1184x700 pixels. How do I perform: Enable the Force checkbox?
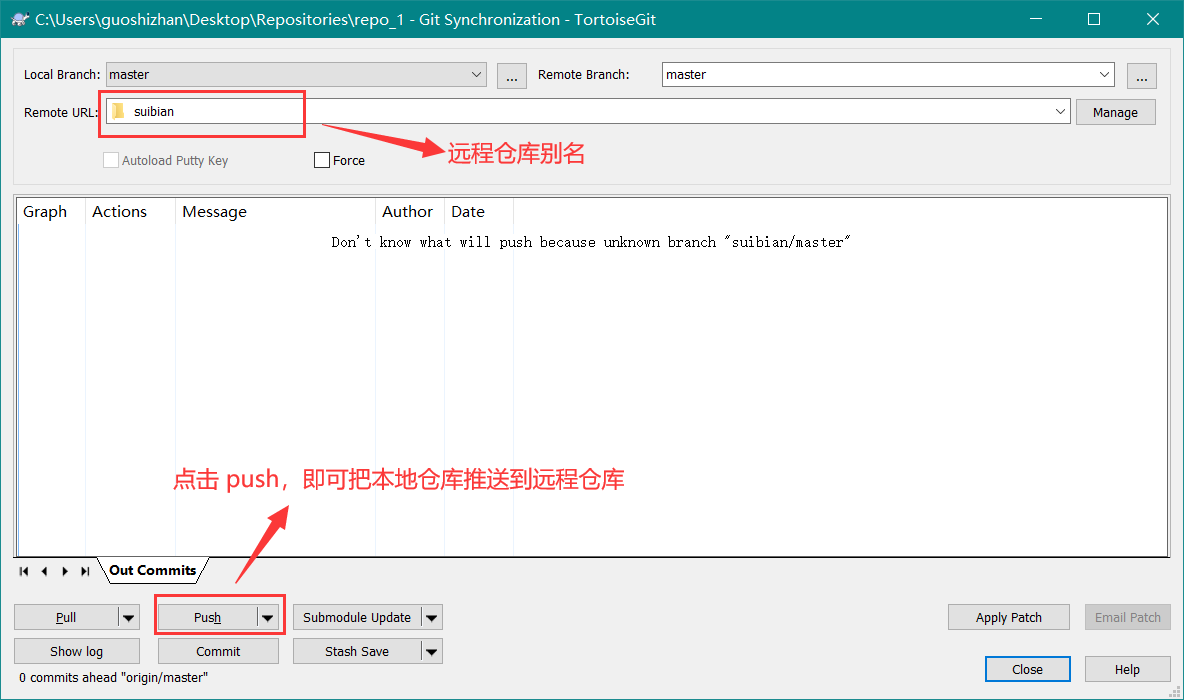click(x=322, y=160)
